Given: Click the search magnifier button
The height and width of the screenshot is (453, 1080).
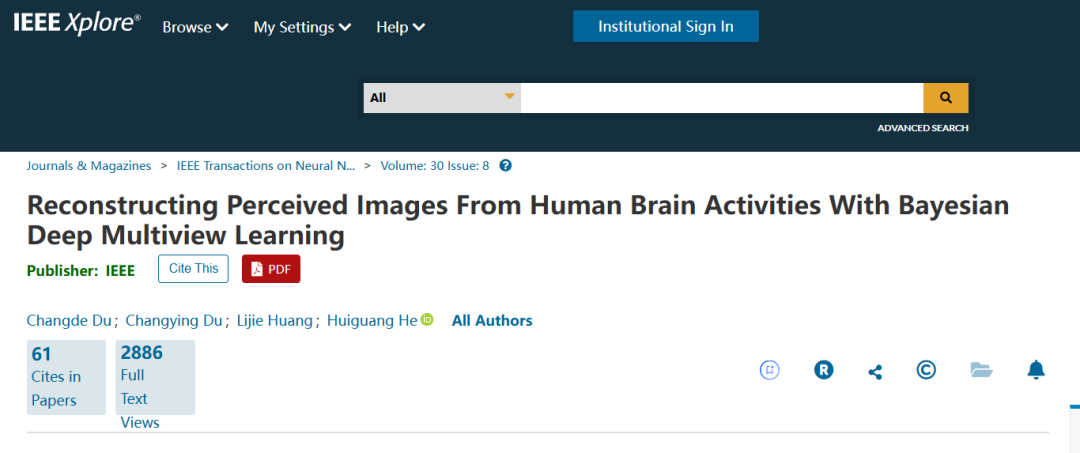Looking at the screenshot, I should tap(945, 98).
